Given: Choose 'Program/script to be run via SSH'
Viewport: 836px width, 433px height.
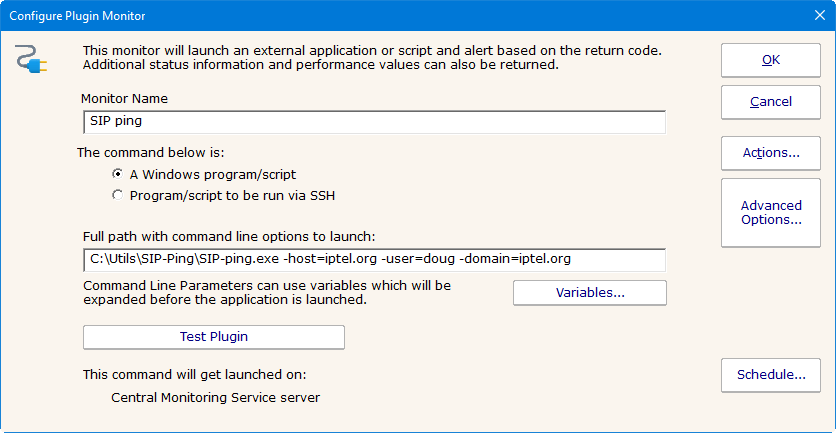Looking at the screenshot, I should (118, 196).
